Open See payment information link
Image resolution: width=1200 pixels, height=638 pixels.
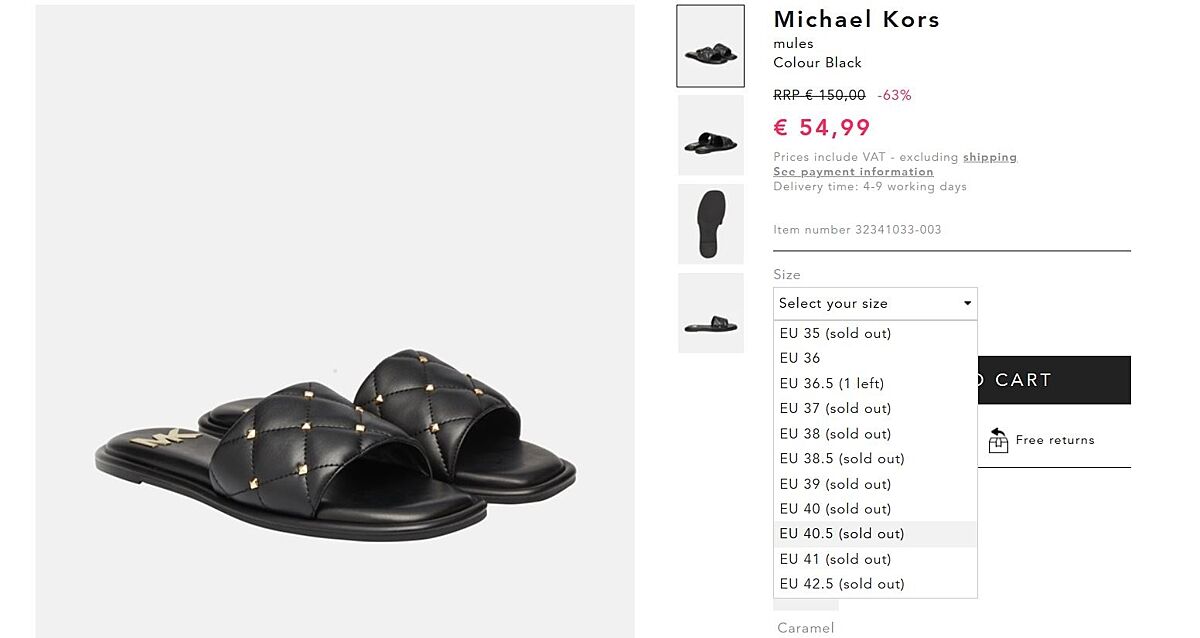[853, 172]
